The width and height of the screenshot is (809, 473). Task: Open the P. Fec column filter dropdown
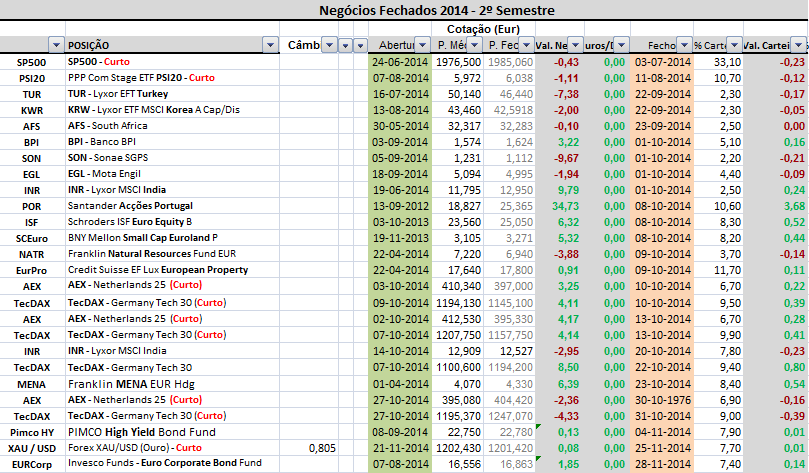pyautogui.click(x=526, y=45)
